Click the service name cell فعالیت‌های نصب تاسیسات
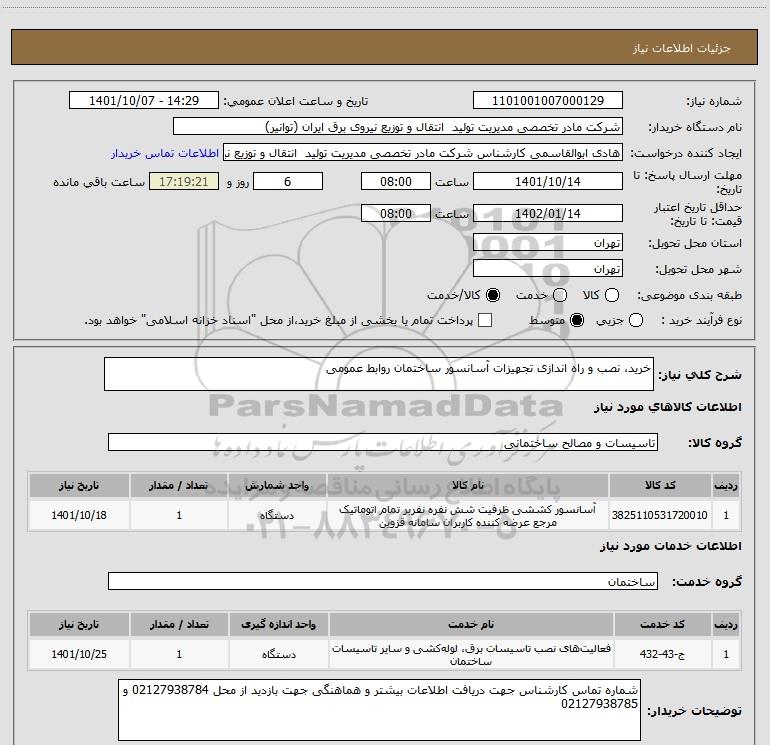This screenshot has width=770, height=745. 471,654
